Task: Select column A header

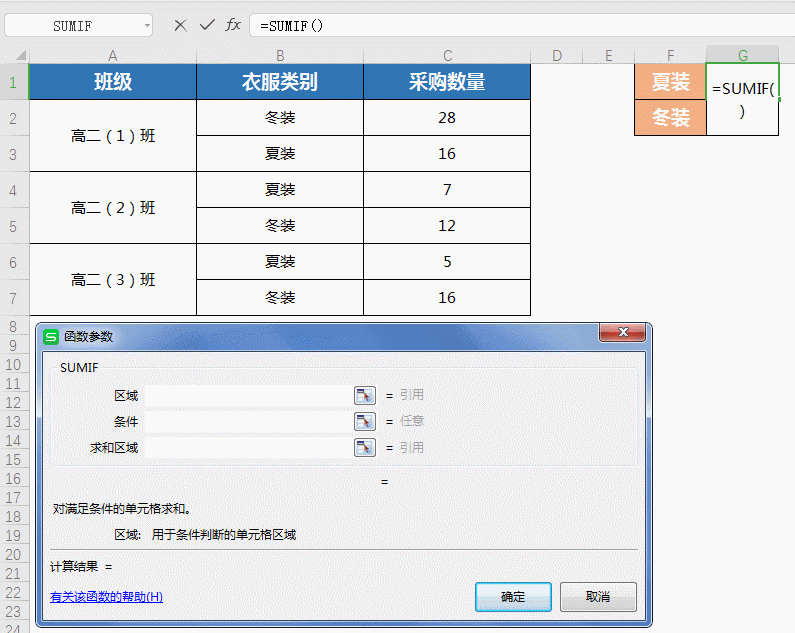Action: [x=113, y=55]
